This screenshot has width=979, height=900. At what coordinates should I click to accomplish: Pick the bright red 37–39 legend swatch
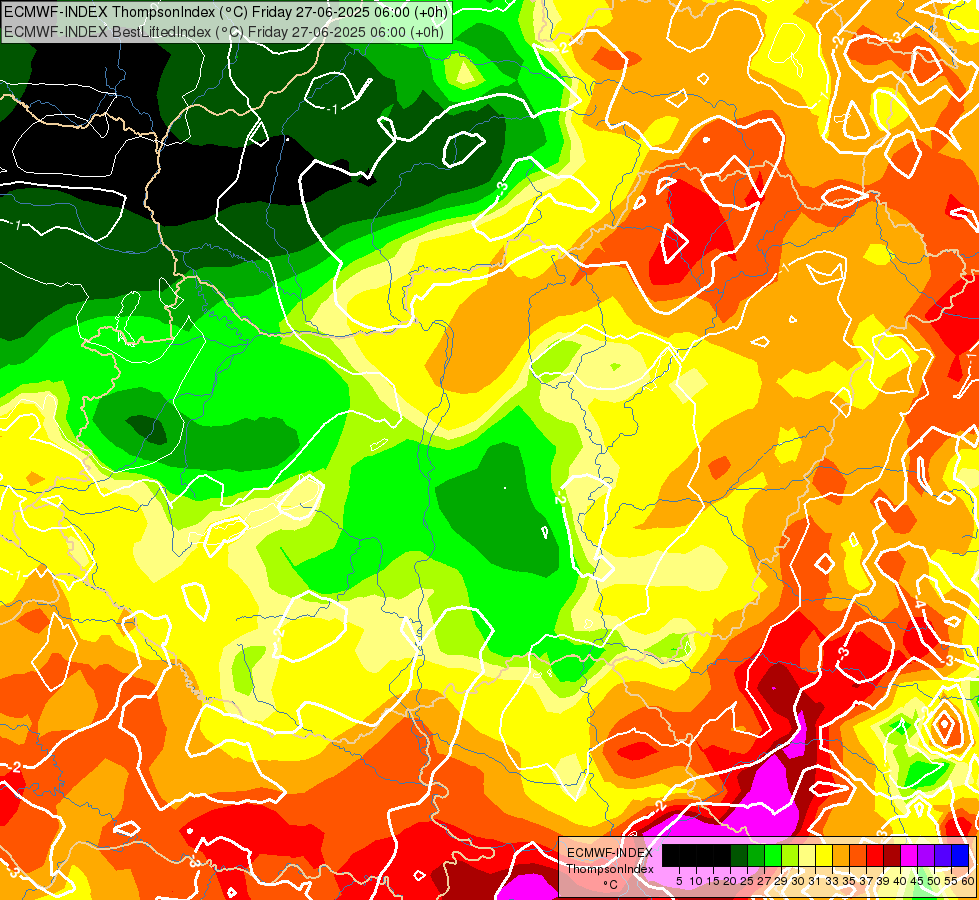pyautogui.click(x=875, y=855)
